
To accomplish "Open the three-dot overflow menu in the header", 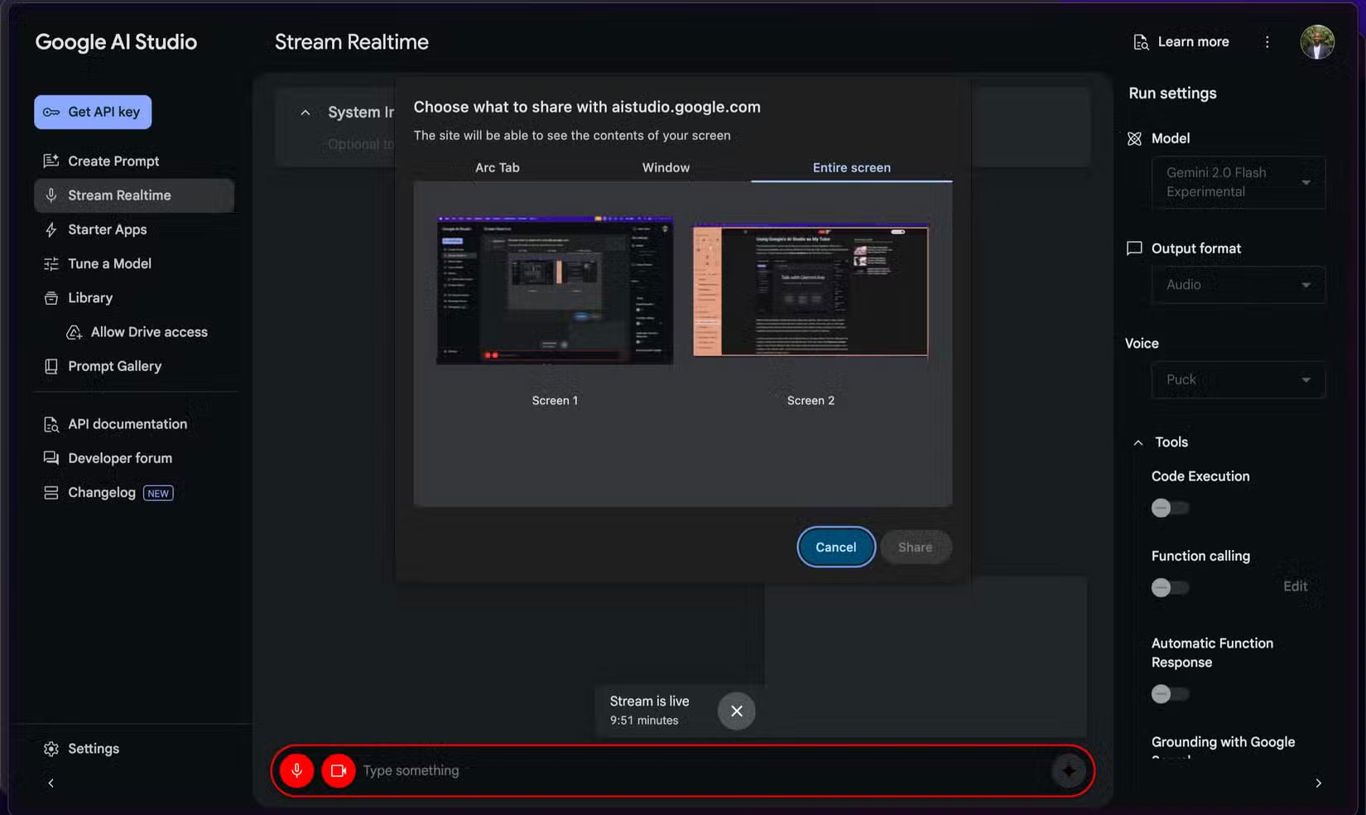I will (1267, 41).
